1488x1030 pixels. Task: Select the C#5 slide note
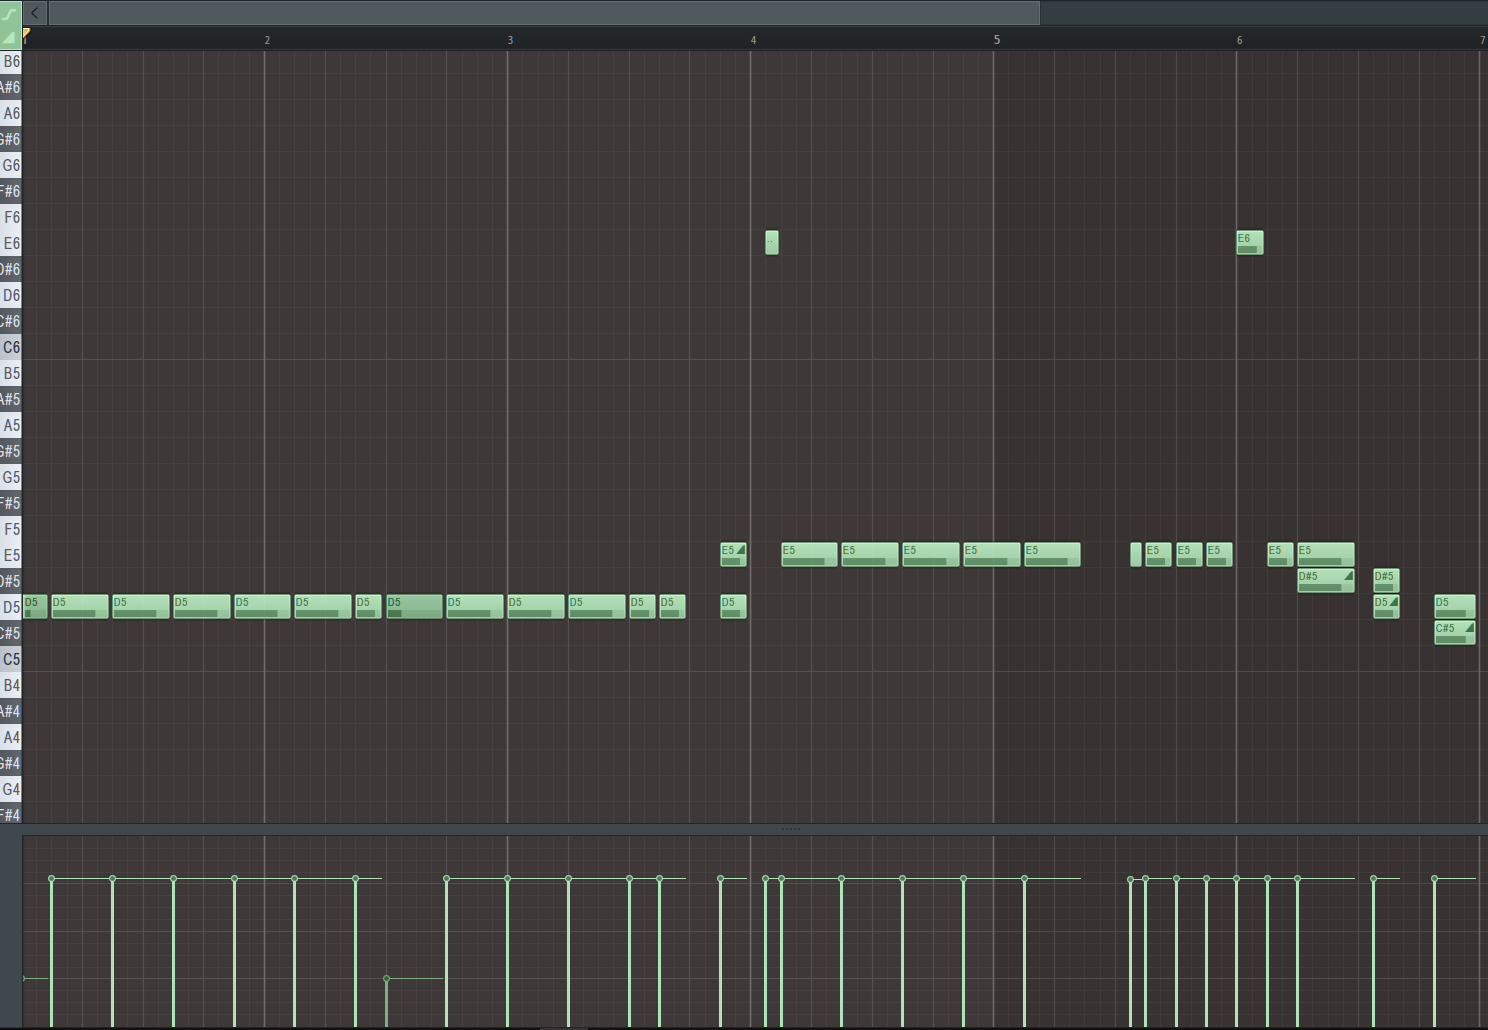click(x=1455, y=633)
